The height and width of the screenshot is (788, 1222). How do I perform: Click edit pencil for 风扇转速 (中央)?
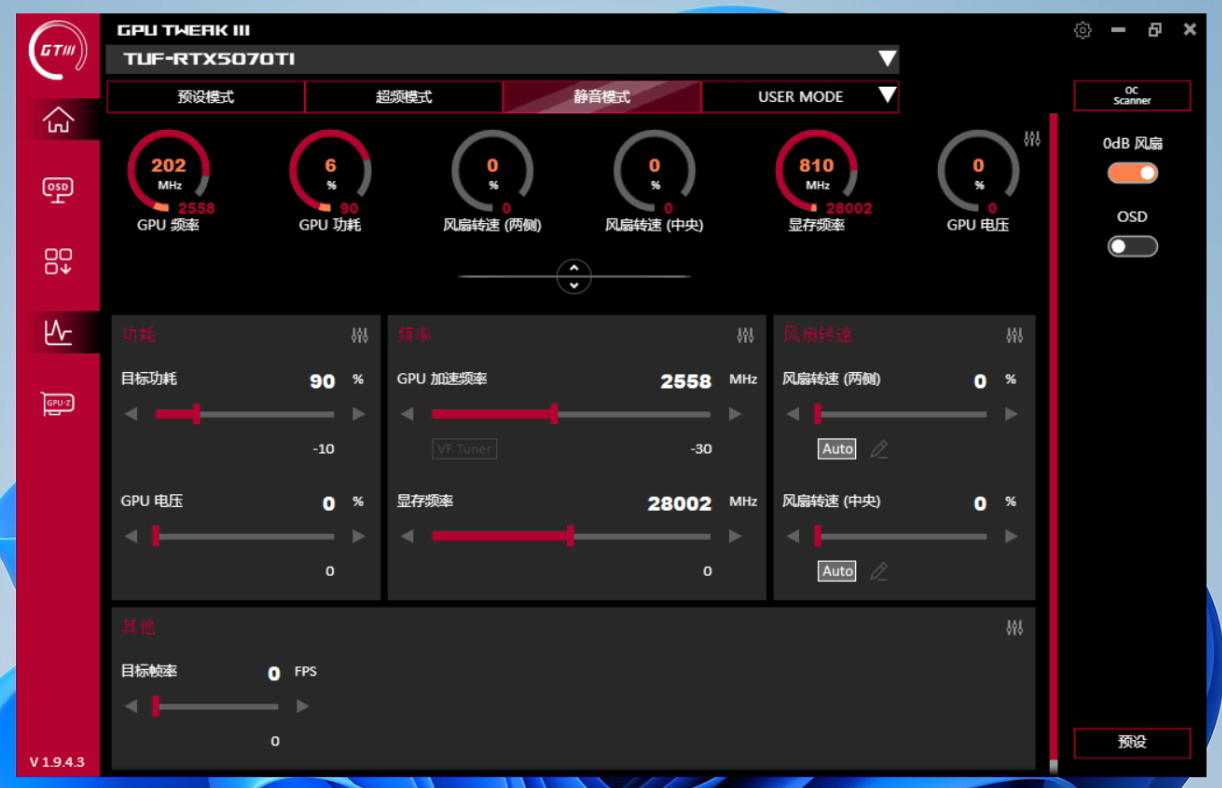click(x=878, y=571)
